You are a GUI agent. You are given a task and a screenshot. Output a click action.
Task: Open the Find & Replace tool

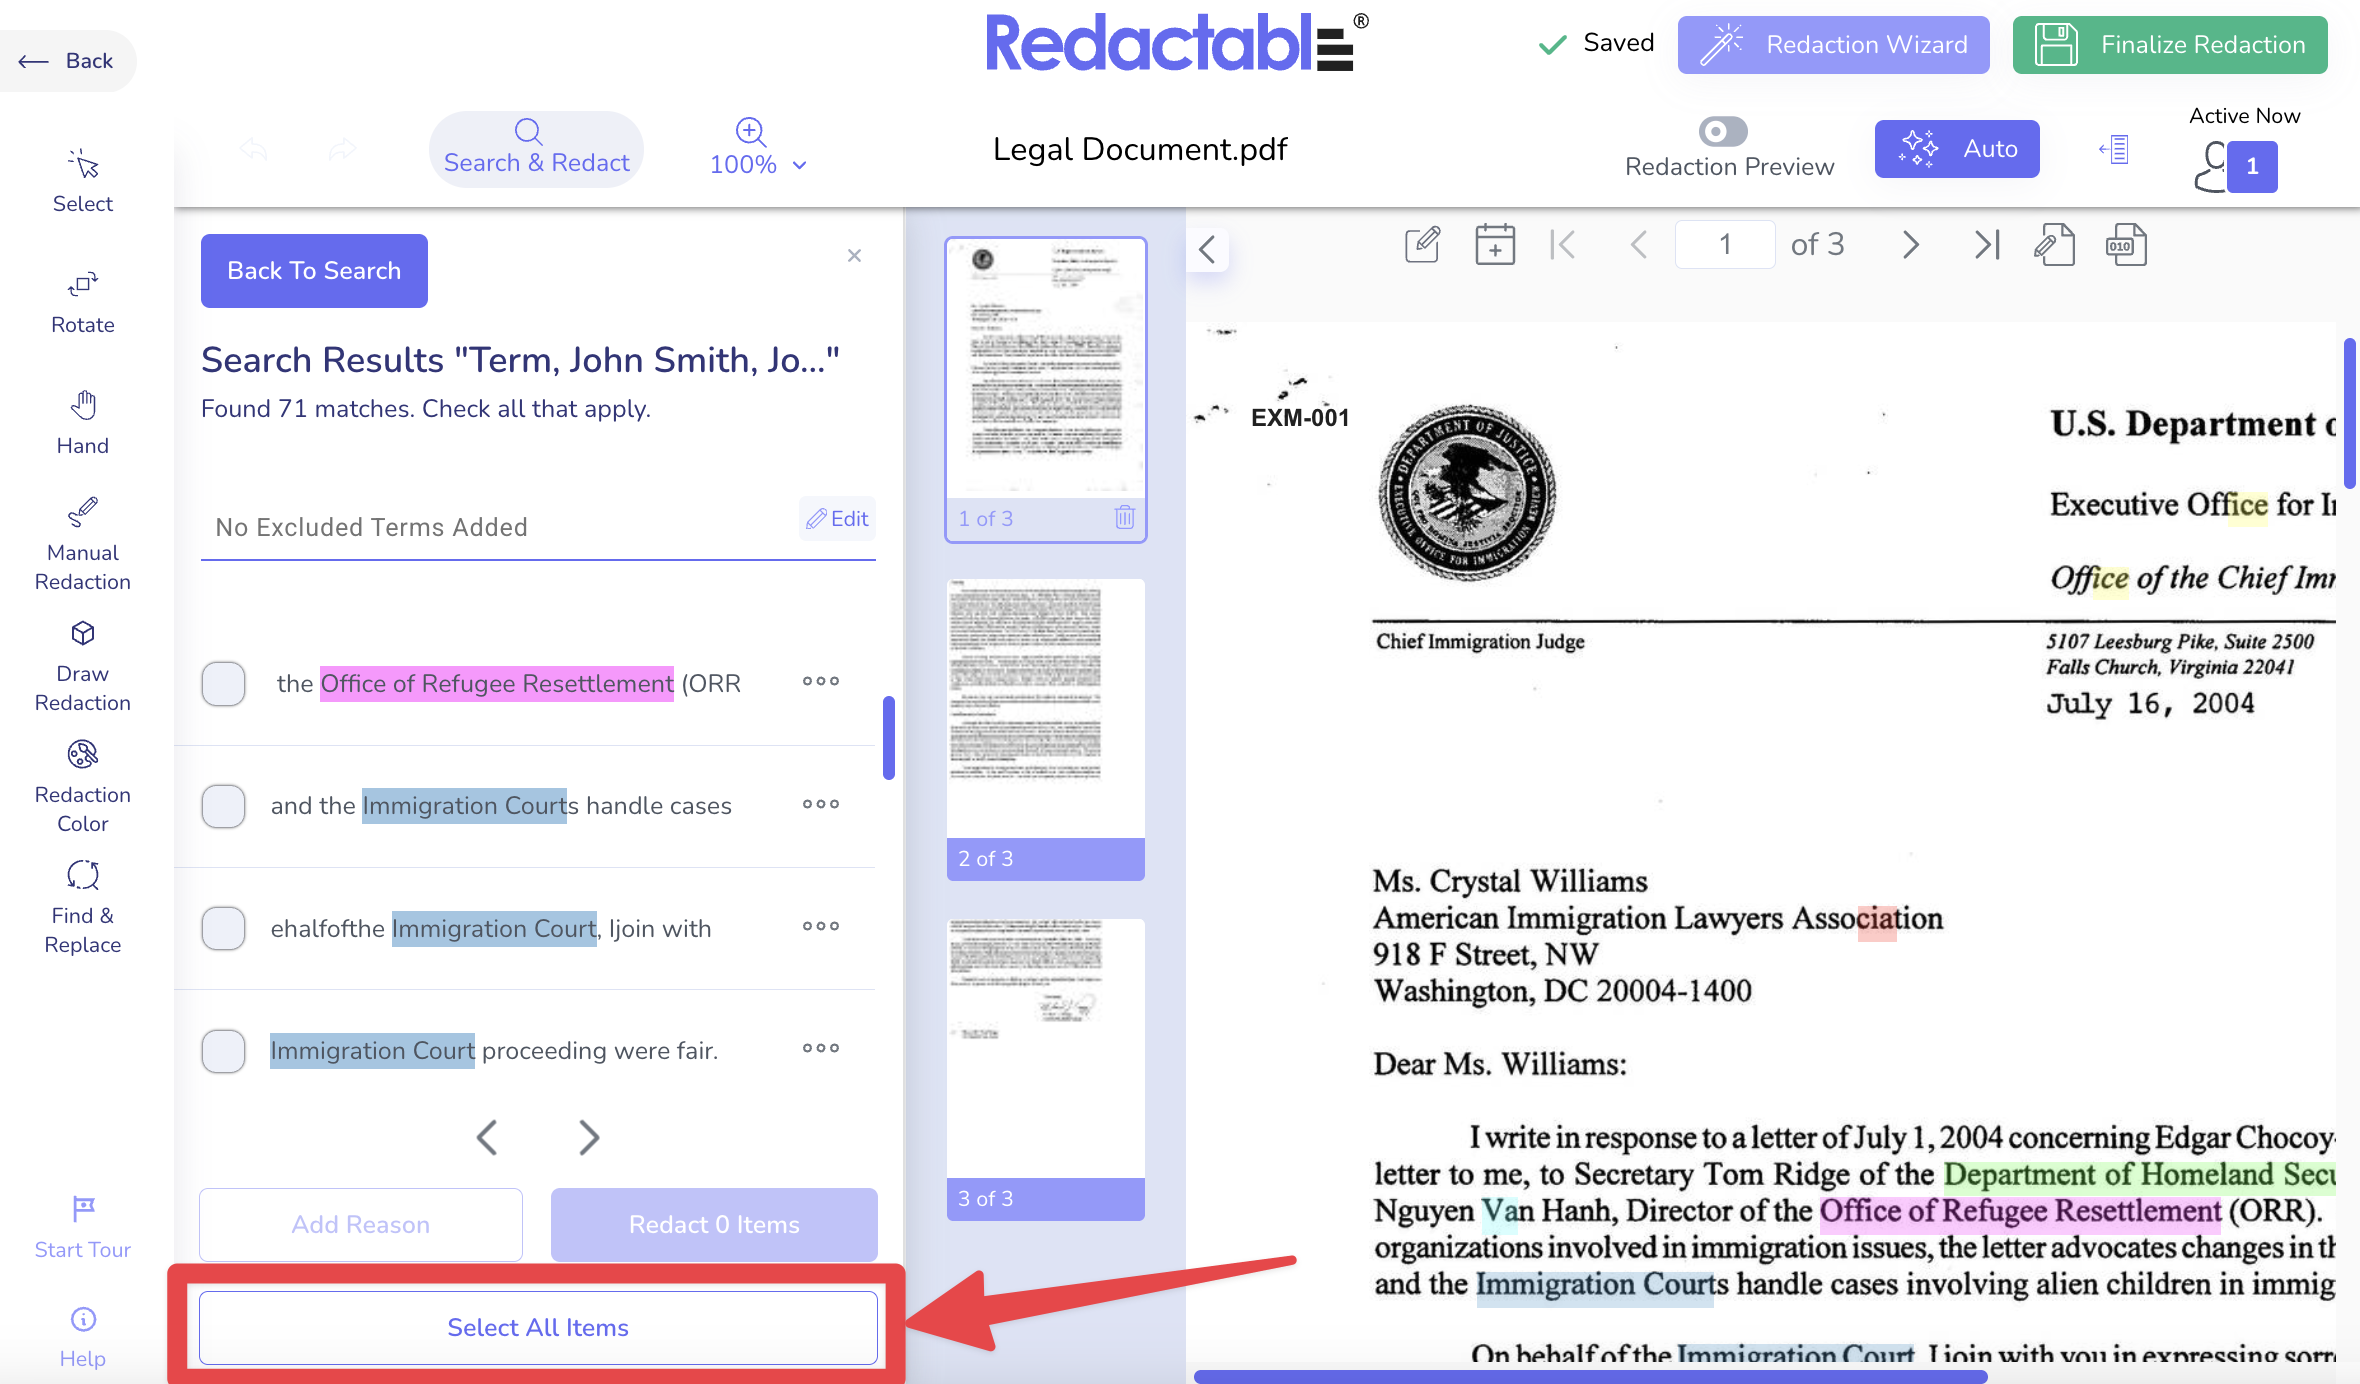point(82,906)
